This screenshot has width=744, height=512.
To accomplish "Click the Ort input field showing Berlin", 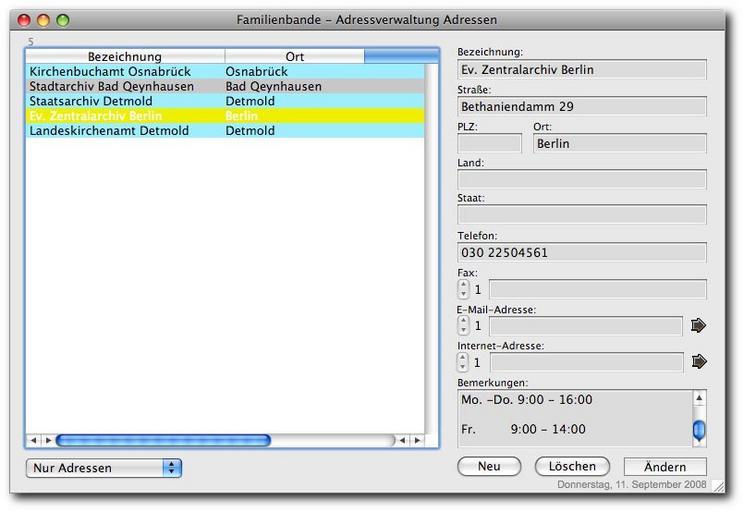I will (x=620, y=143).
